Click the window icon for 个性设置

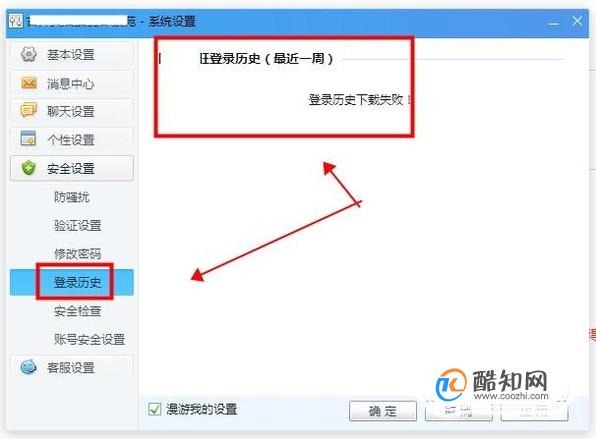[x=29, y=139]
